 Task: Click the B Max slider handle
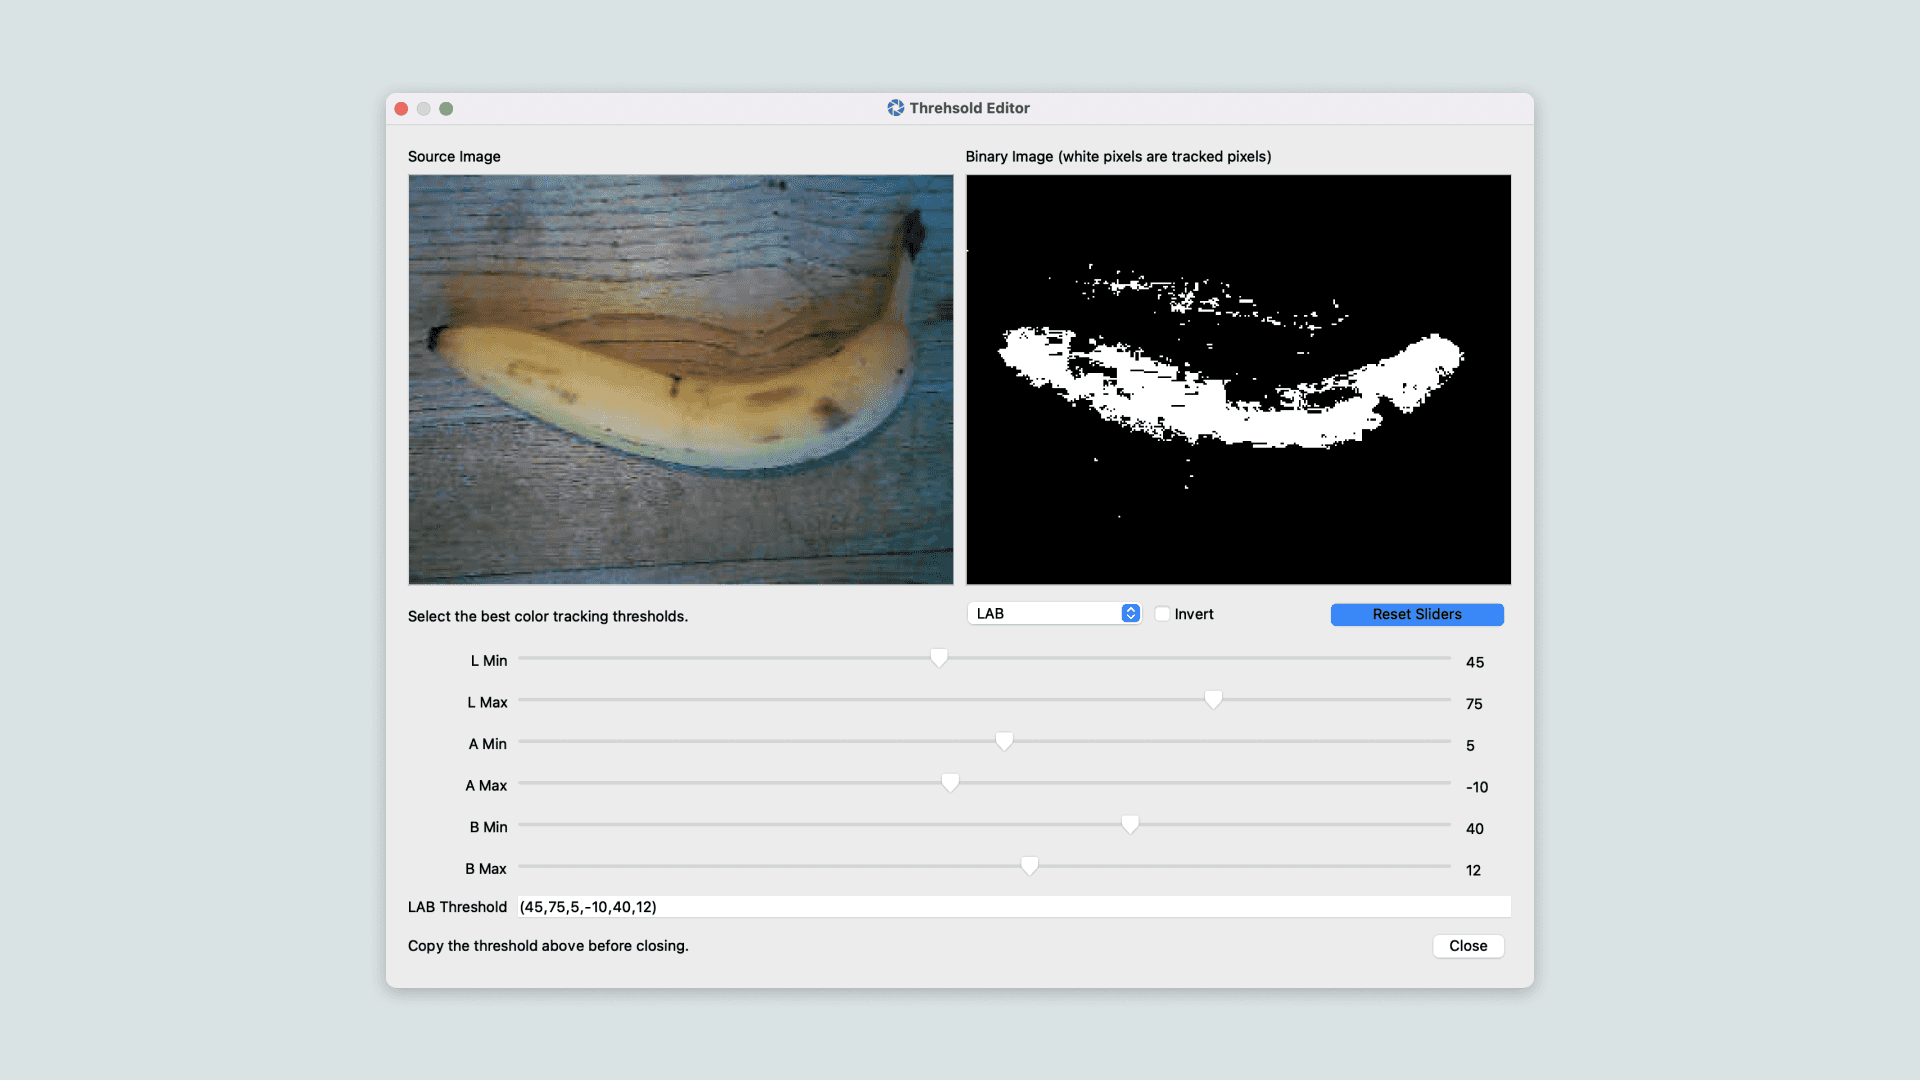pos(1029,867)
